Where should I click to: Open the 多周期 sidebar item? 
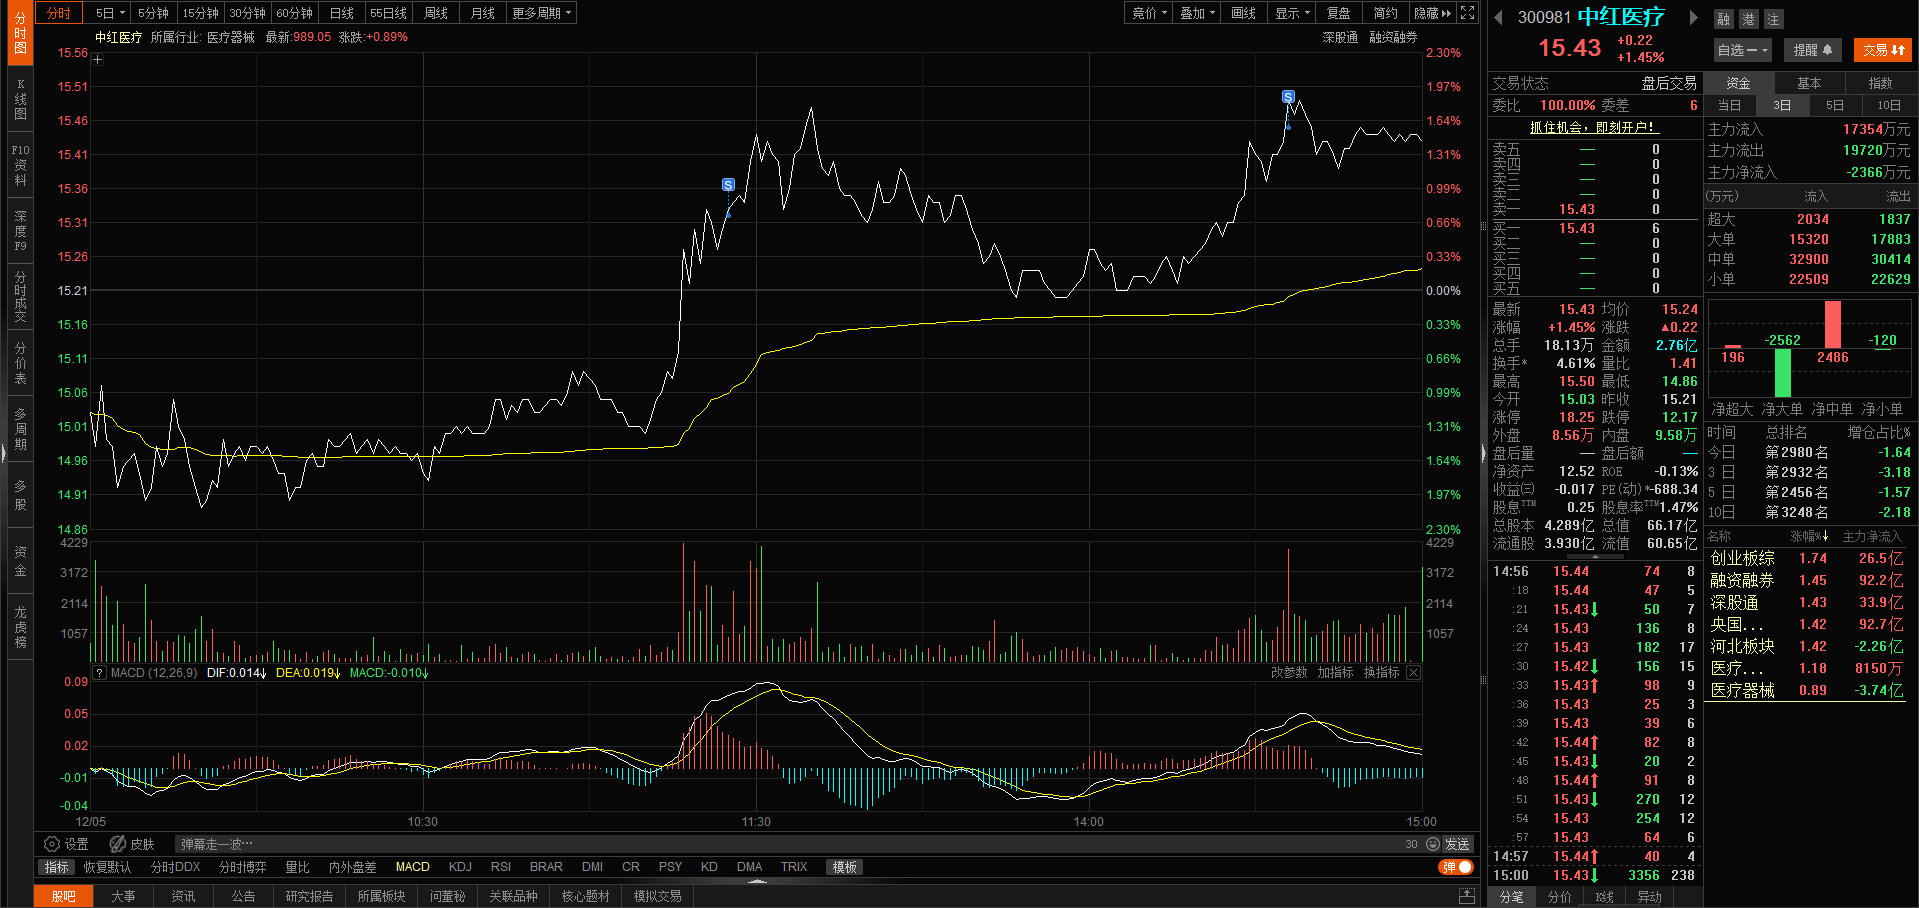tap(20, 429)
